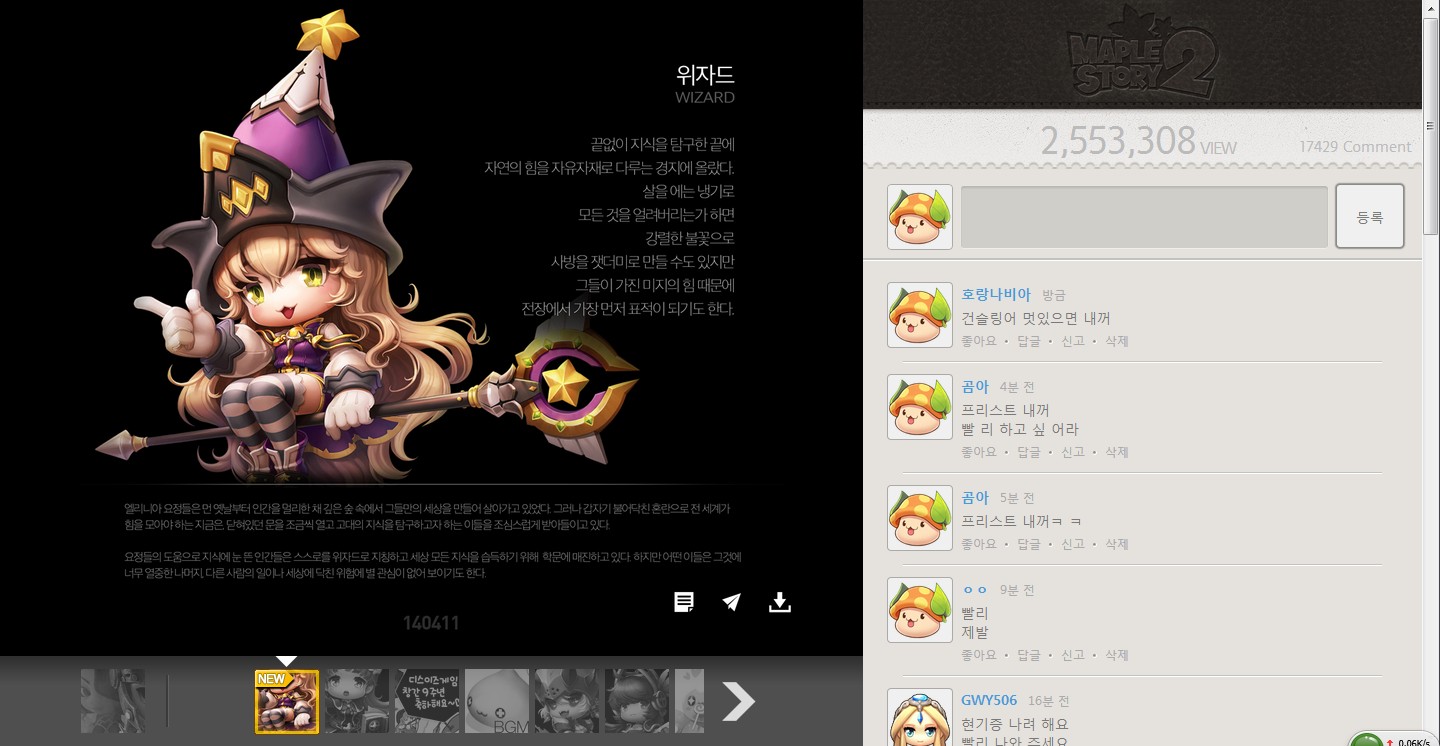Submit the comment with 등록 button
This screenshot has height=746, width=1440.
1370,216
